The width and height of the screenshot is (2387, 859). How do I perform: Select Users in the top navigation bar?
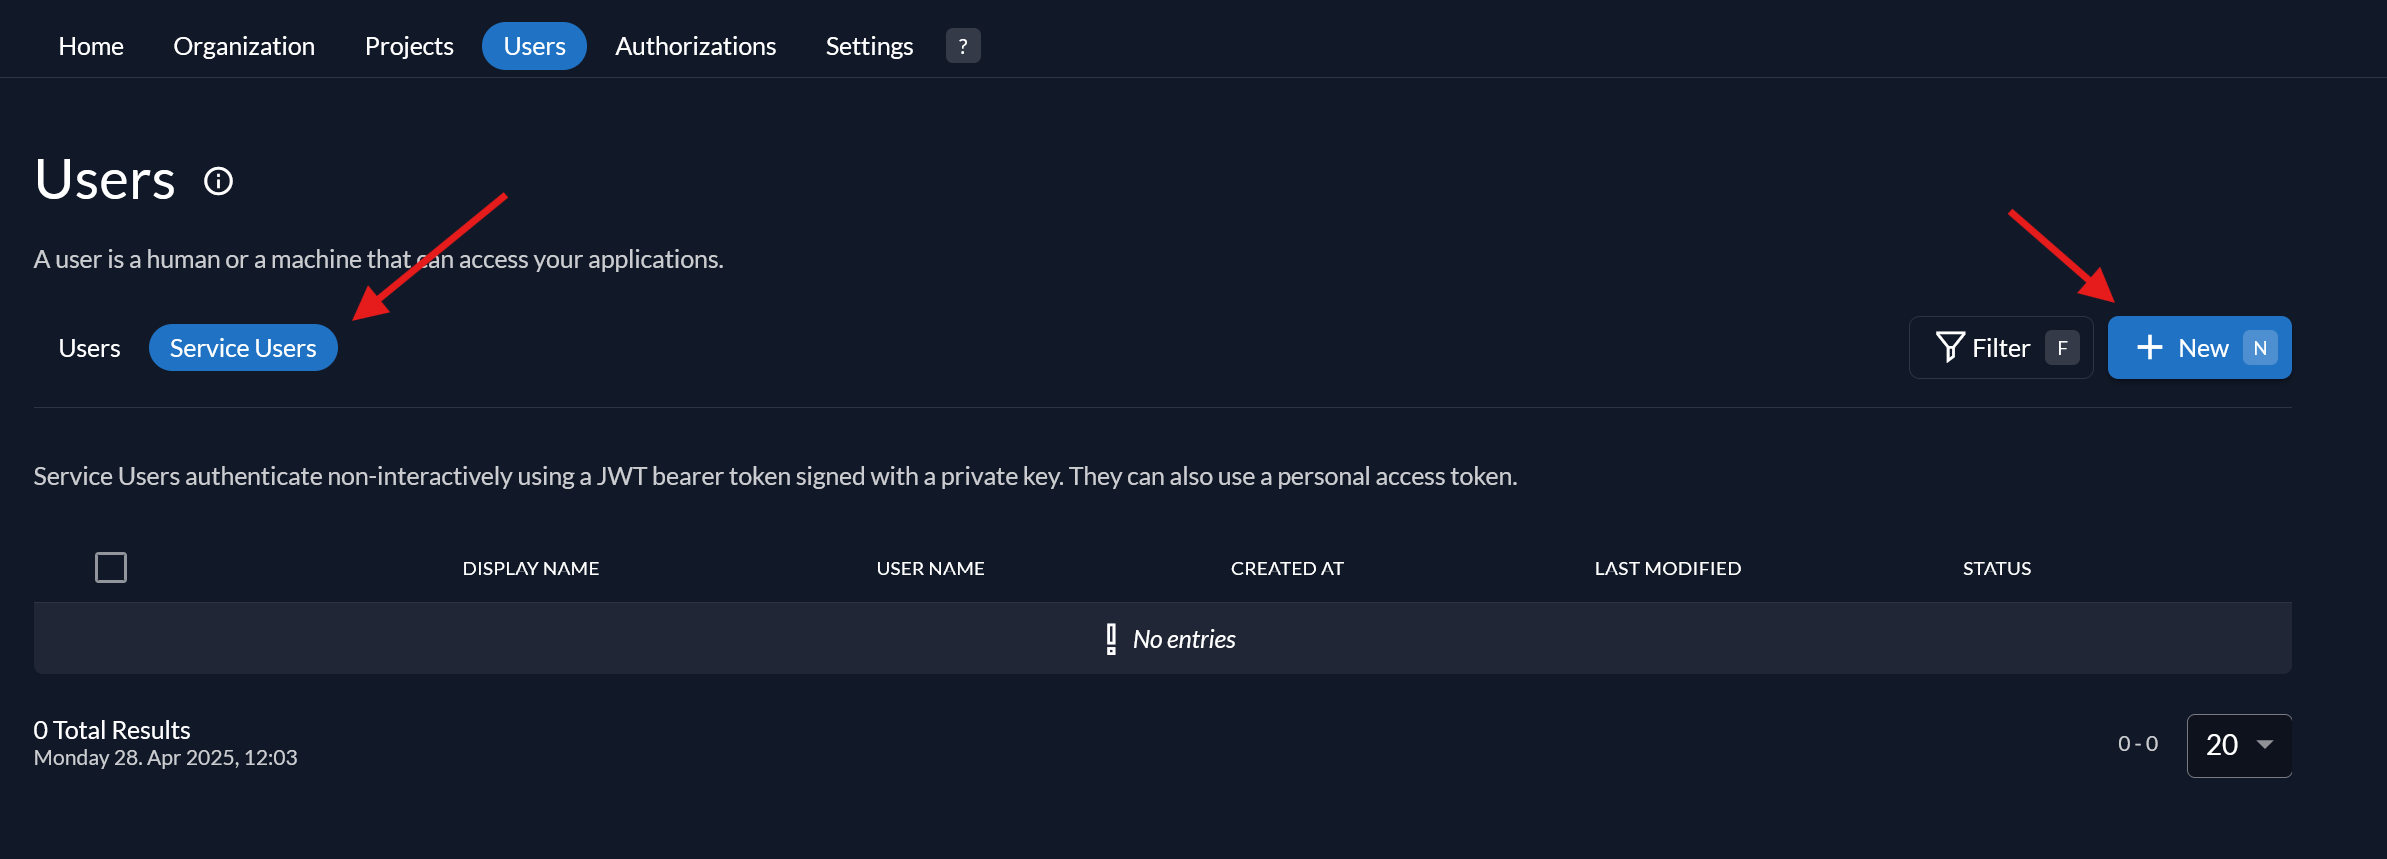coord(534,46)
